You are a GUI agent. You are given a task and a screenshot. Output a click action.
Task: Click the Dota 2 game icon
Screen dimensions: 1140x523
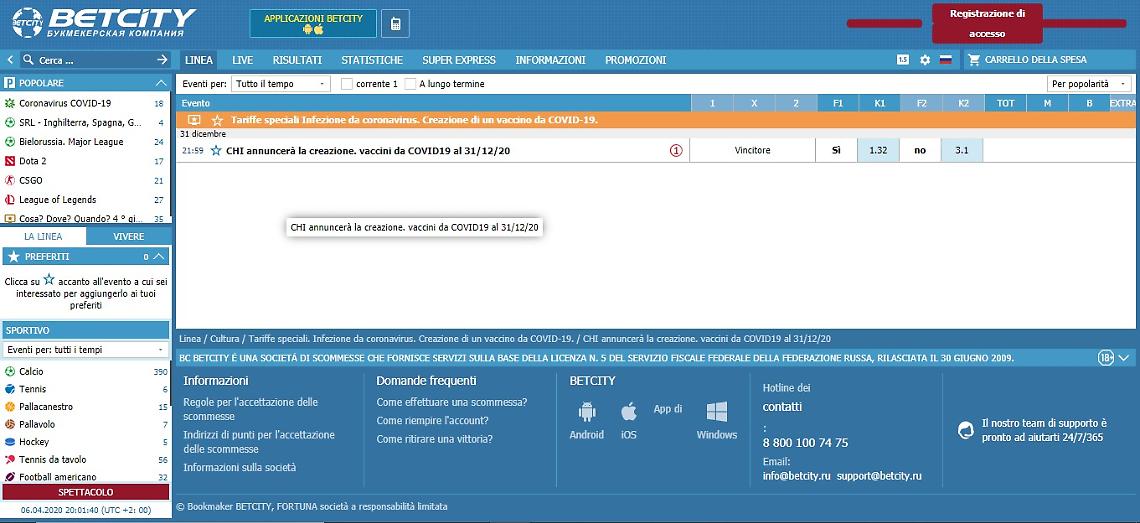(x=9, y=161)
